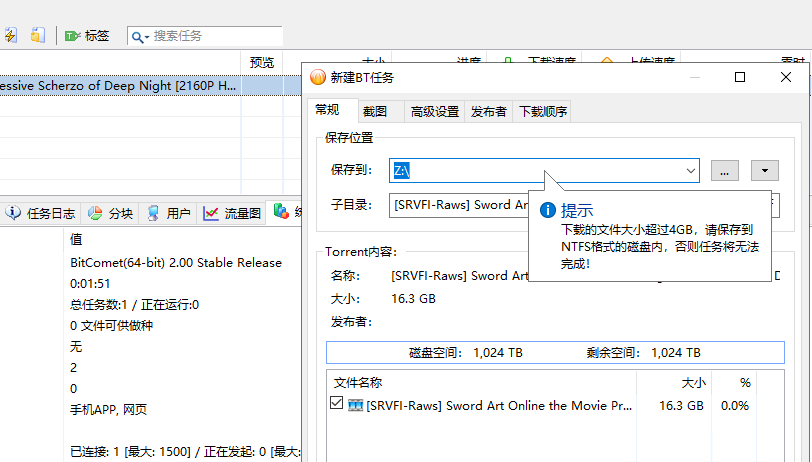Click the 用户 person icon
812x462 pixels.
coord(153,213)
